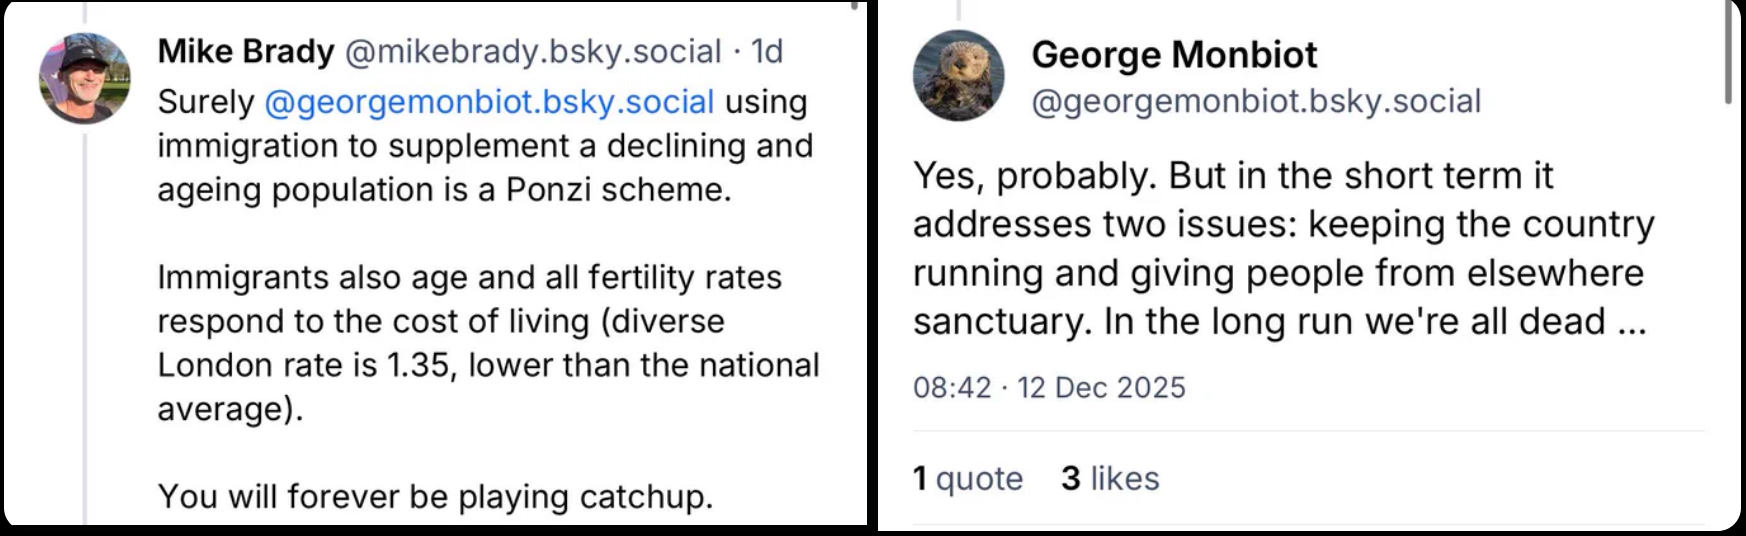
Task: Click the thread line below Mike Brady's avatar
Action: [85, 320]
